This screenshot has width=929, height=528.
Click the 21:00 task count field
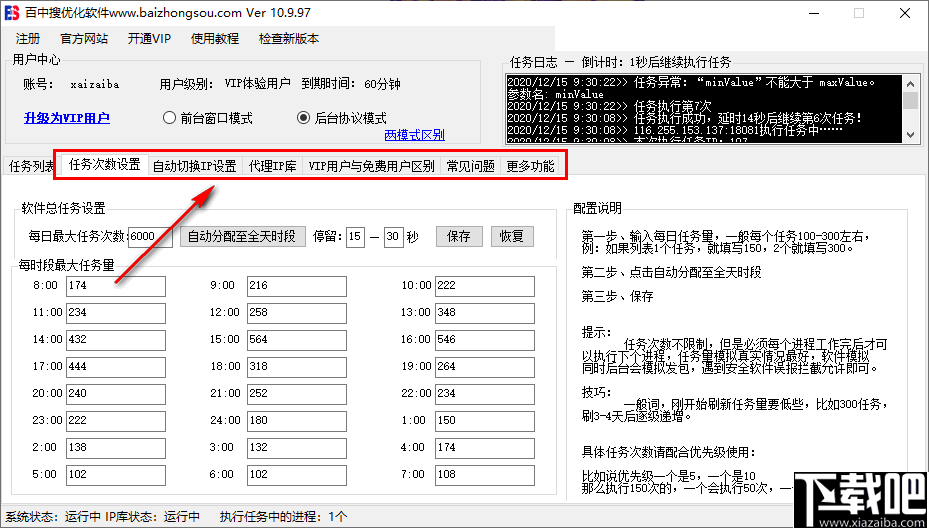pyautogui.click(x=297, y=393)
